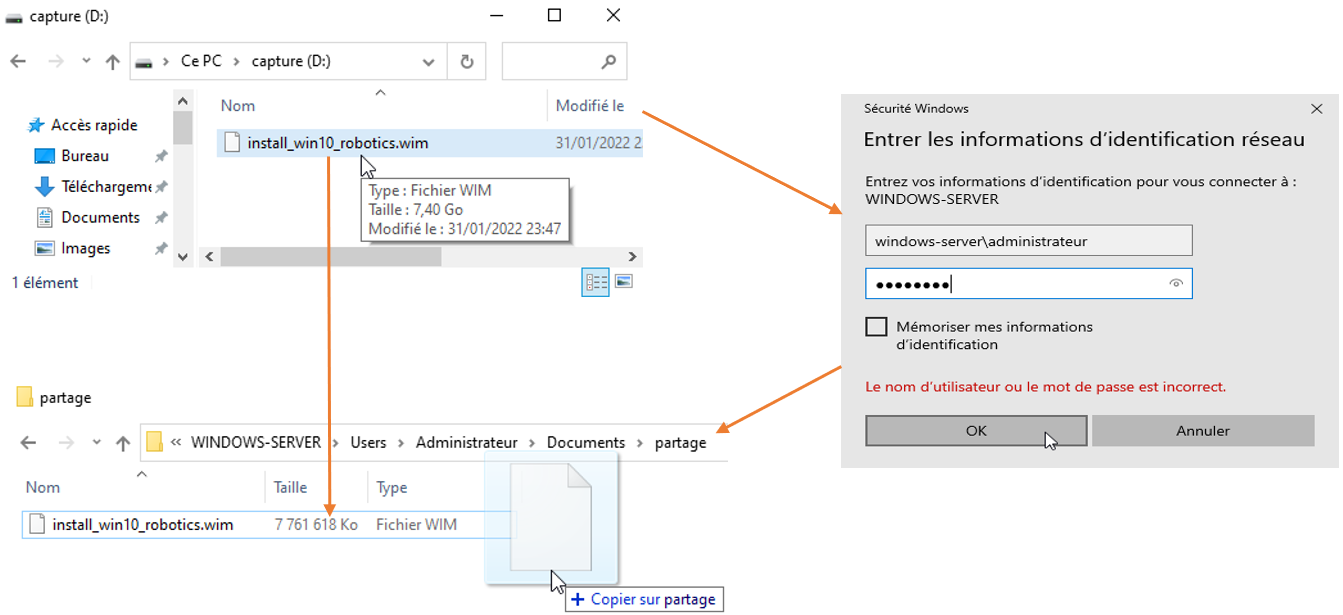Click file icon of install_win10_robotics.wim in partage
This screenshot has height=615, width=1343.
coord(37,524)
